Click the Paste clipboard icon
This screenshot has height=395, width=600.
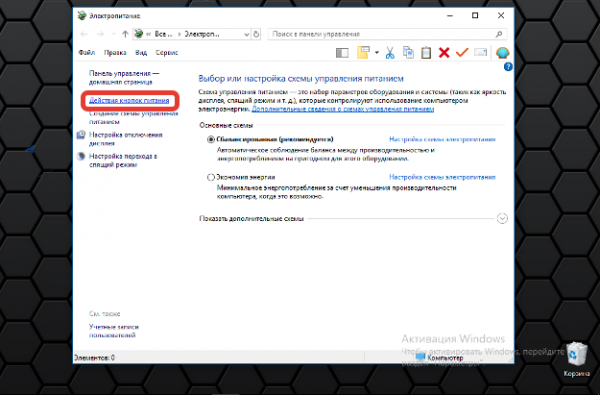(426, 52)
